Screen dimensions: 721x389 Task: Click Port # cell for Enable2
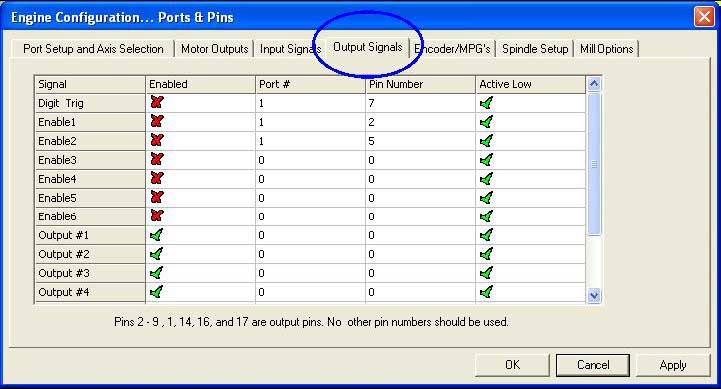[310, 141]
